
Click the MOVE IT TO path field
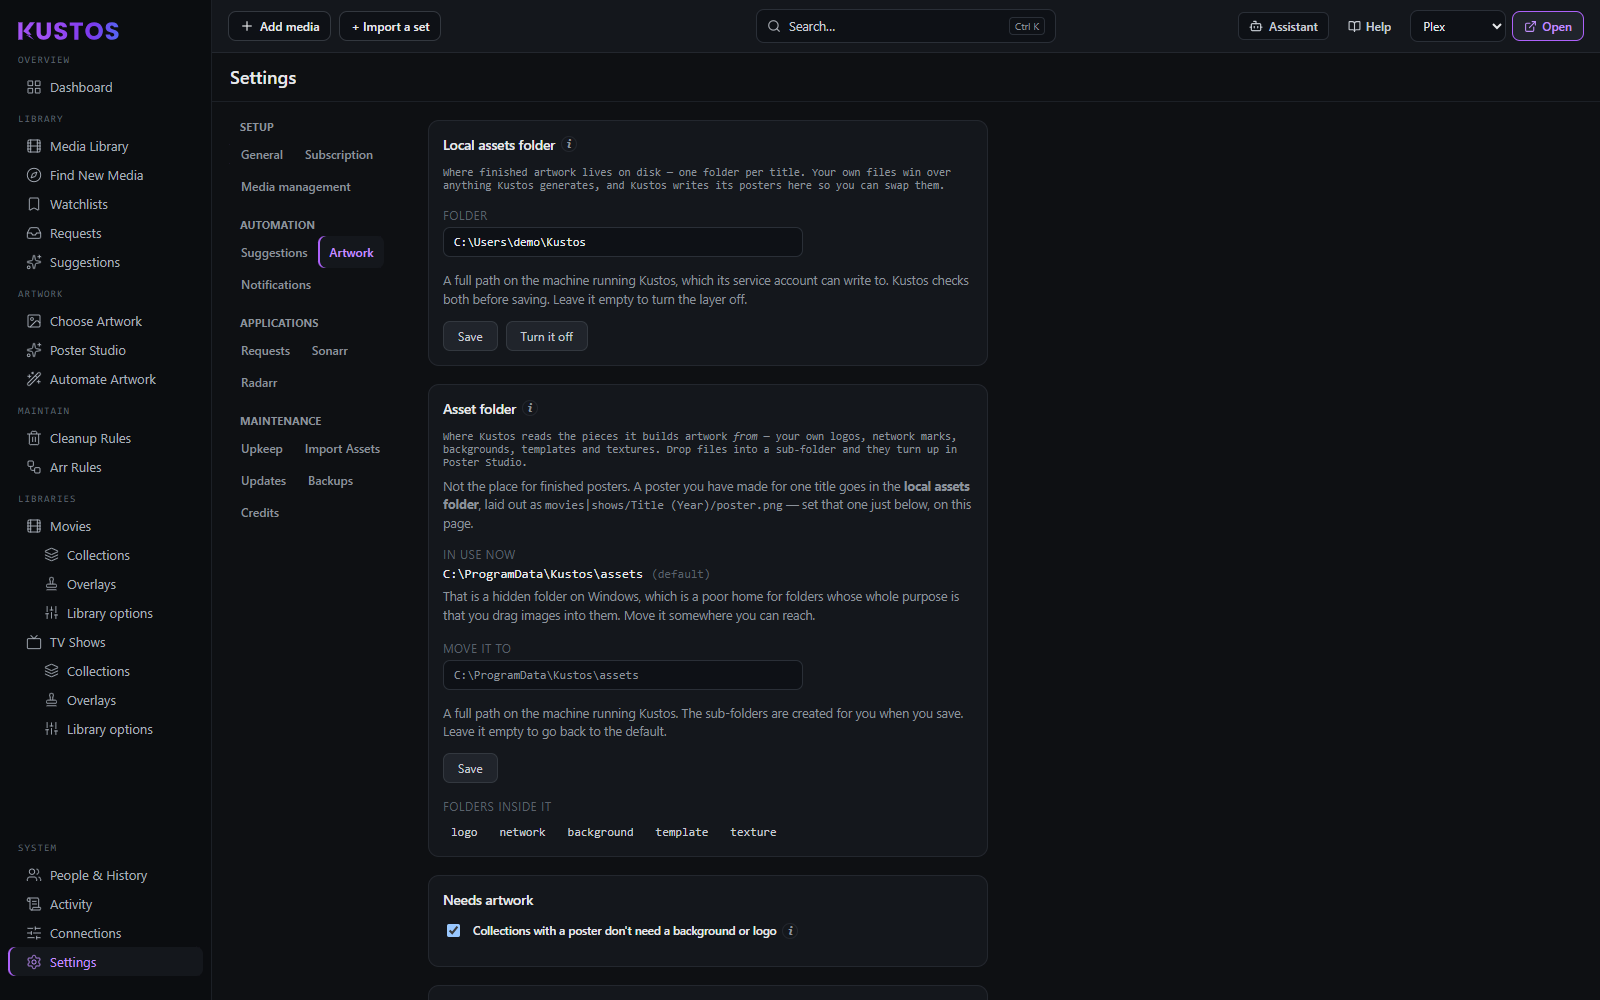point(623,675)
